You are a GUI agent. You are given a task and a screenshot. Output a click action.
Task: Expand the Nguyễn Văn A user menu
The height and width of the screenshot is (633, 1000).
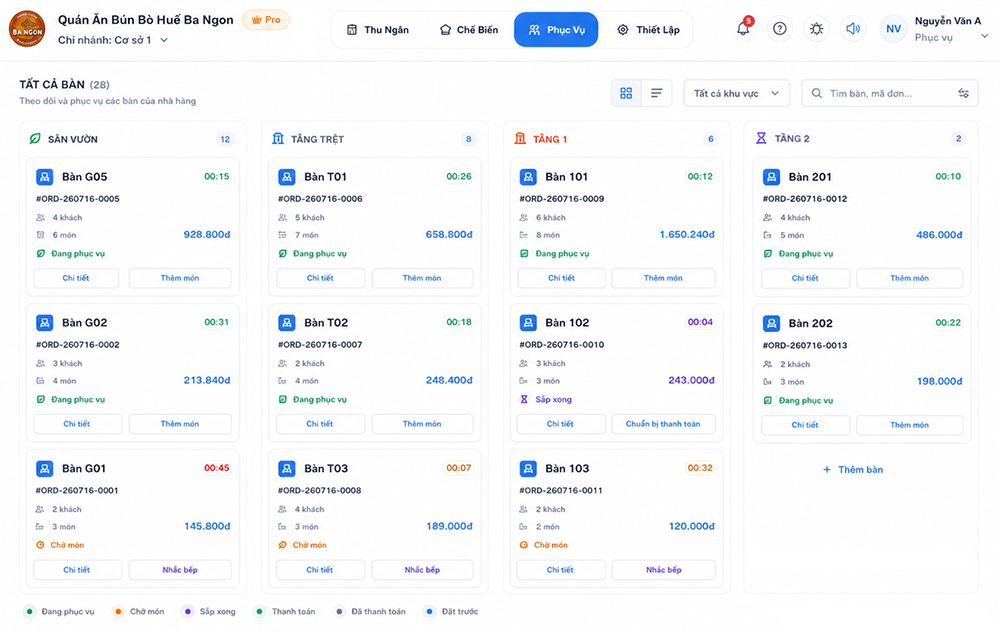pyautogui.click(x=985, y=36)
